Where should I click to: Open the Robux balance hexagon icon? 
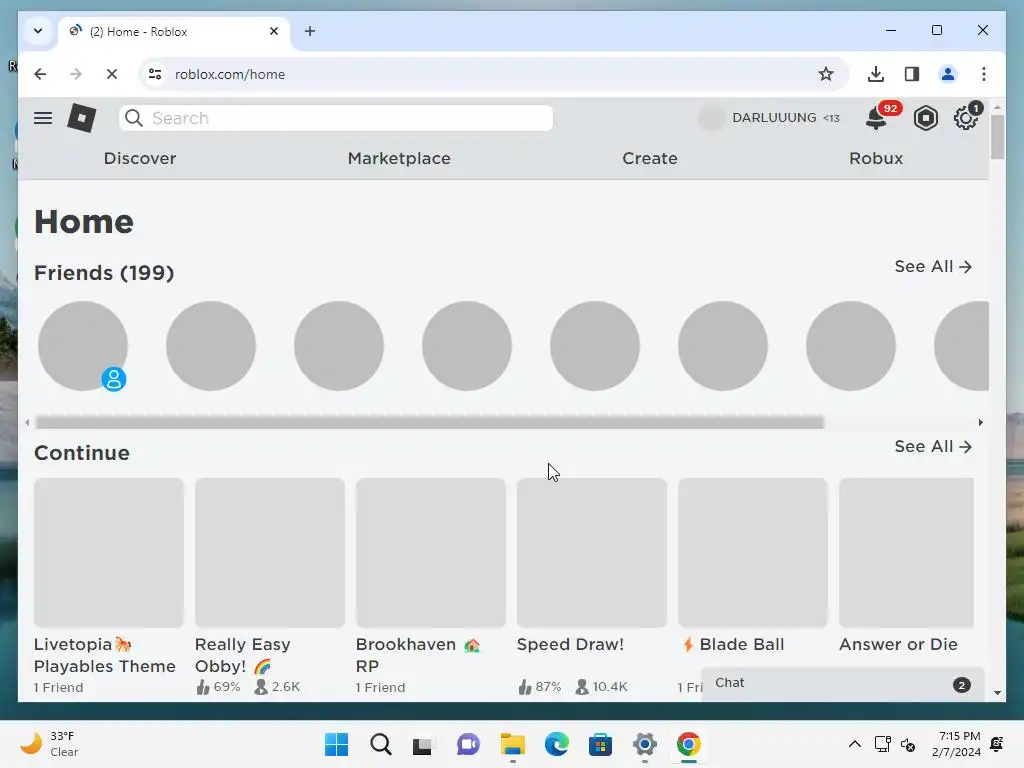[926, 118]
